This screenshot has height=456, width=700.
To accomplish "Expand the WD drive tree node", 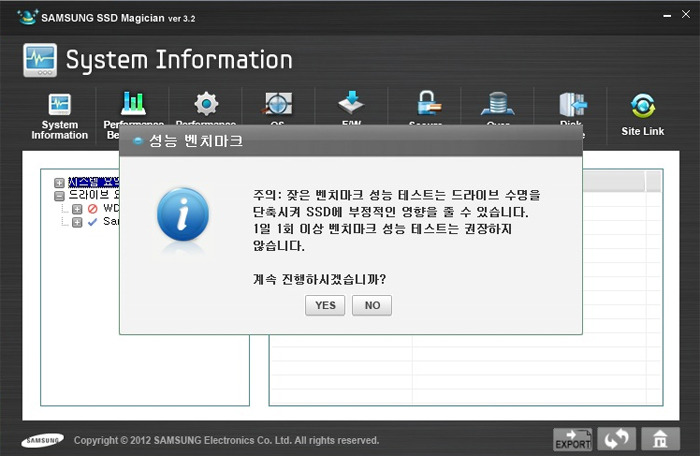I will click(x=77, y=209).
